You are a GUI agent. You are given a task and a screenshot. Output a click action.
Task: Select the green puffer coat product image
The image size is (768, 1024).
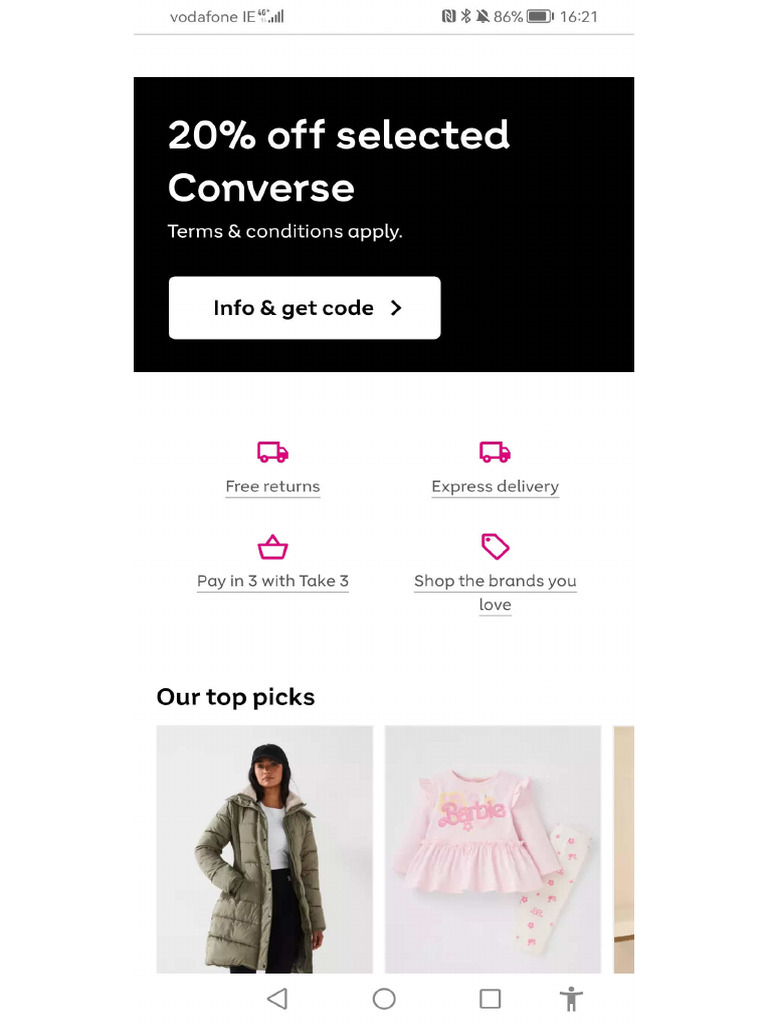[x=265, y=849]
